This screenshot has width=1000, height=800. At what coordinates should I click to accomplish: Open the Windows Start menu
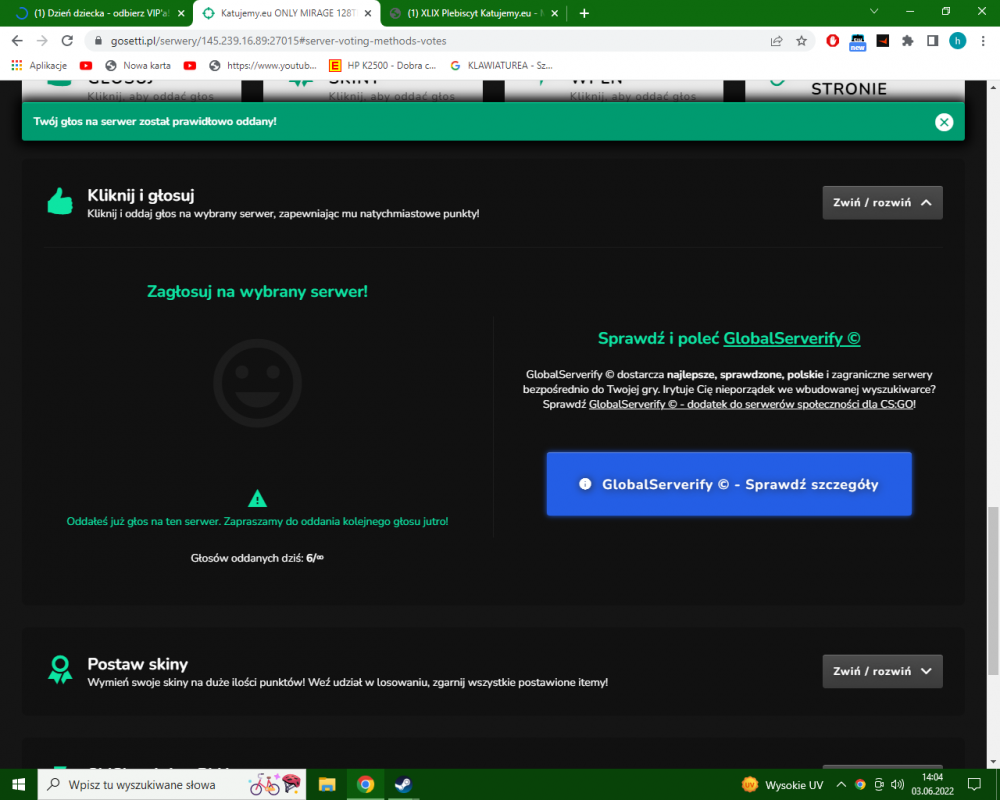coord(18,784)
